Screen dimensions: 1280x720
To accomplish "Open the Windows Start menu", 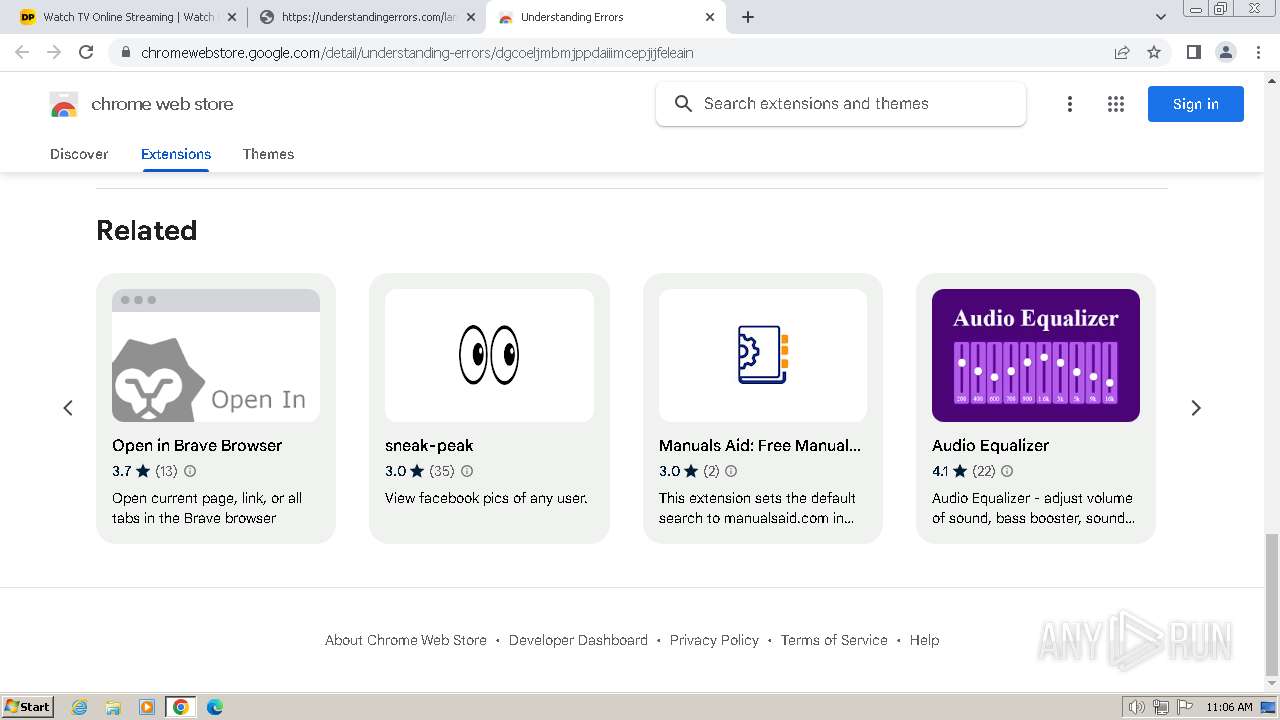I will (27, 706).
